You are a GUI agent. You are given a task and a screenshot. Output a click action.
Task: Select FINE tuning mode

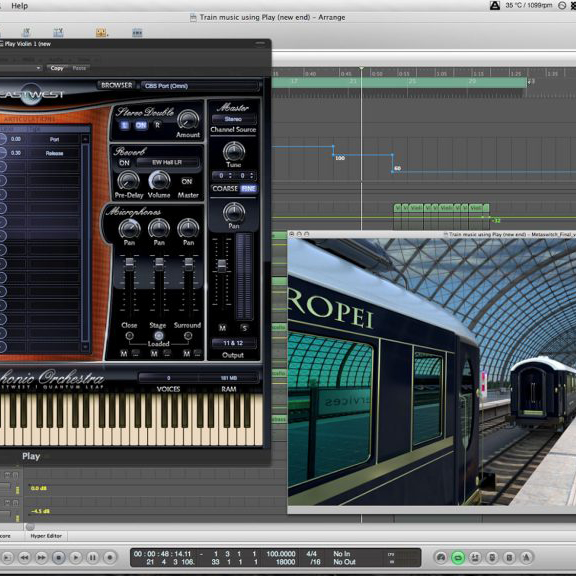point(249,188)
